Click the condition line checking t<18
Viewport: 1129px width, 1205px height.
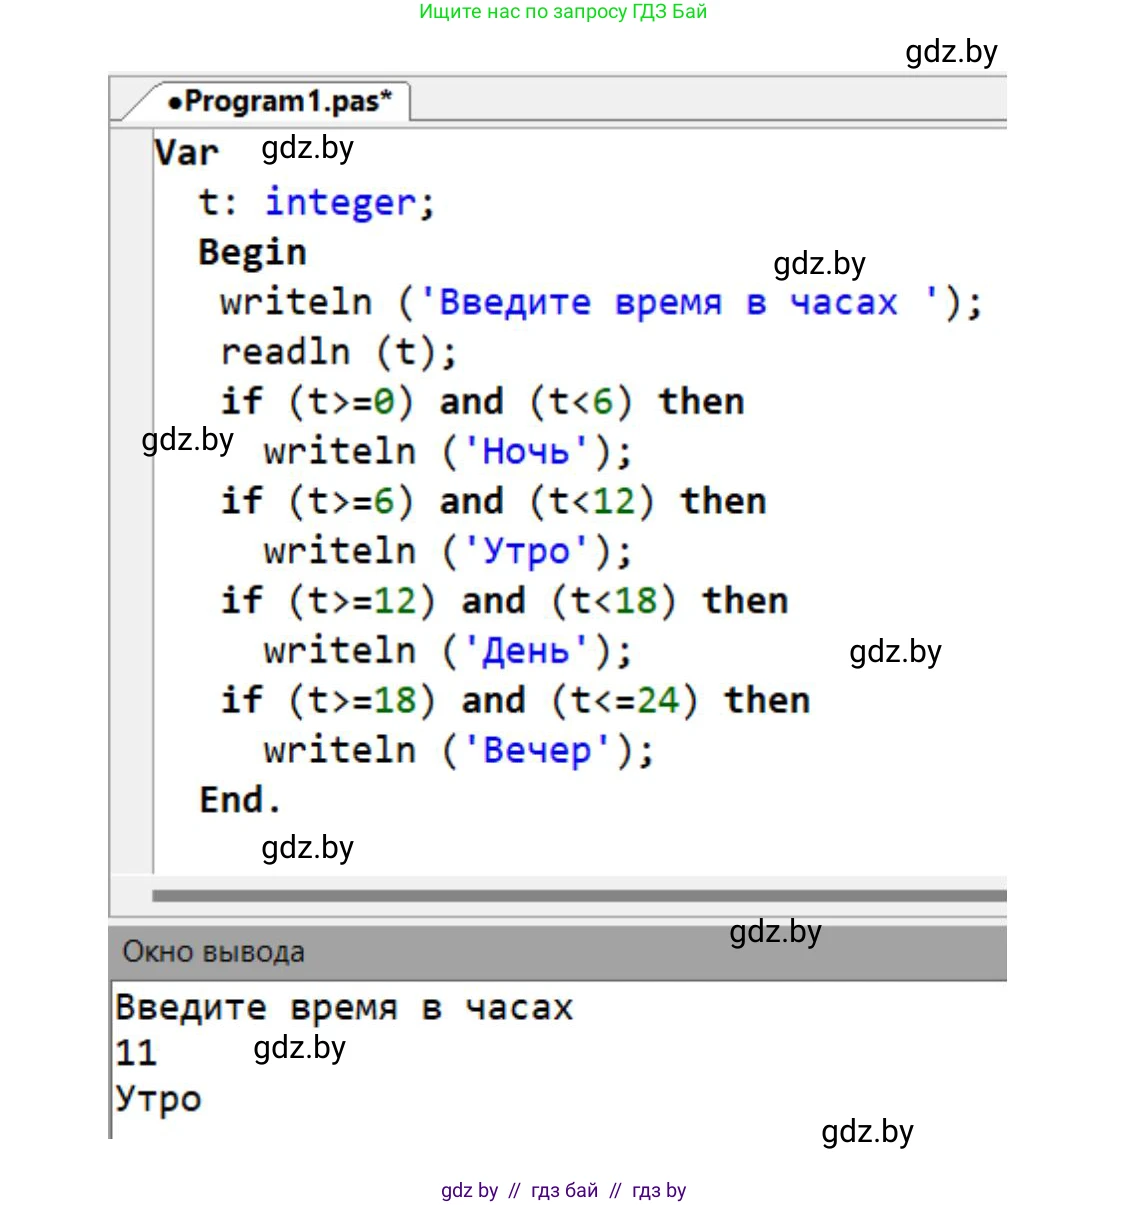504,601
